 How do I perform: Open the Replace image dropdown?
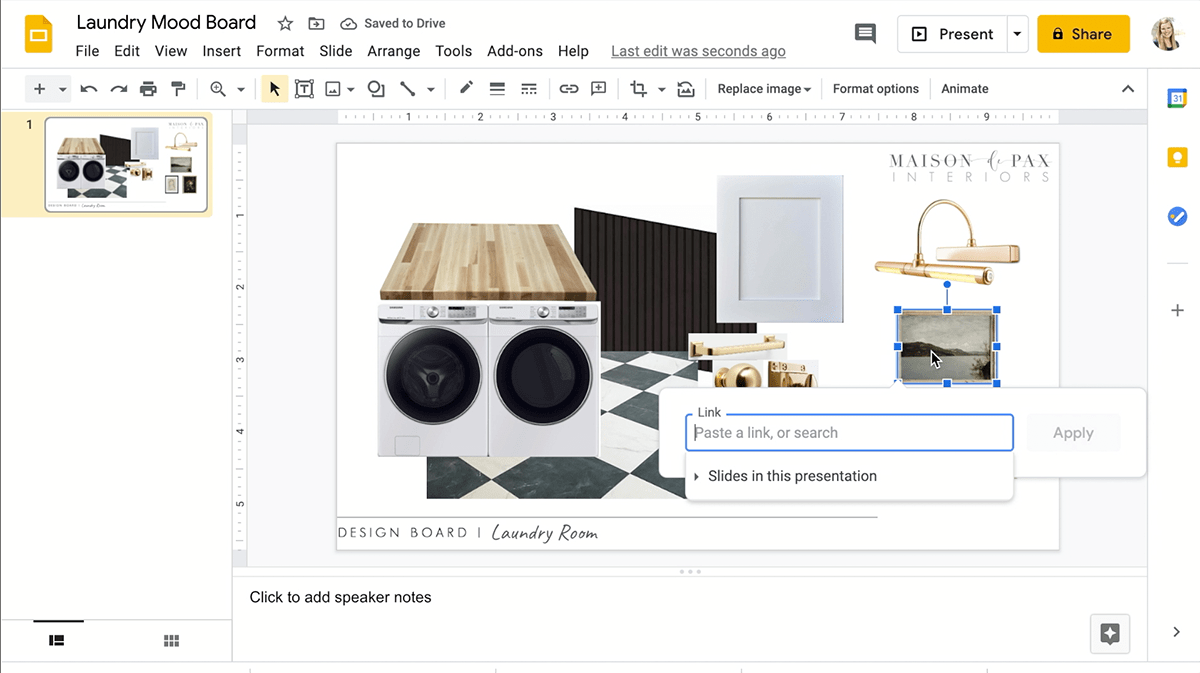(764, 89)
